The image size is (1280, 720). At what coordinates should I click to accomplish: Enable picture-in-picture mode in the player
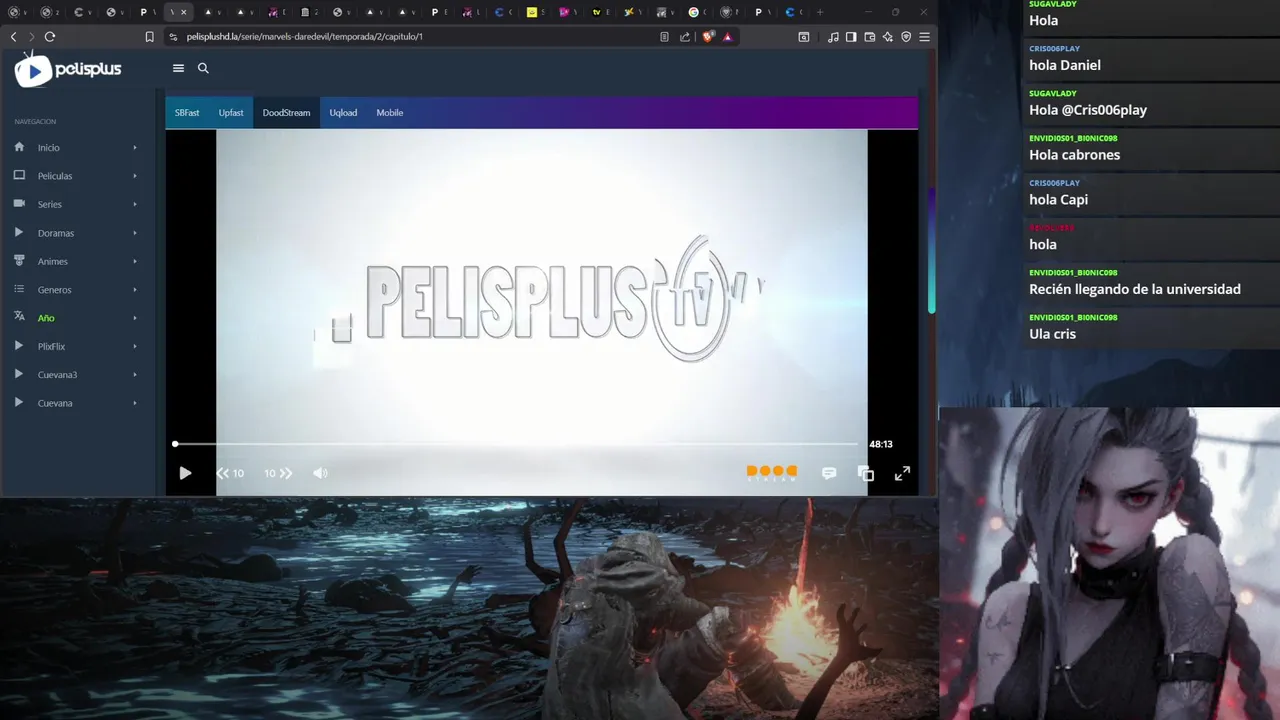click(866, 473)
